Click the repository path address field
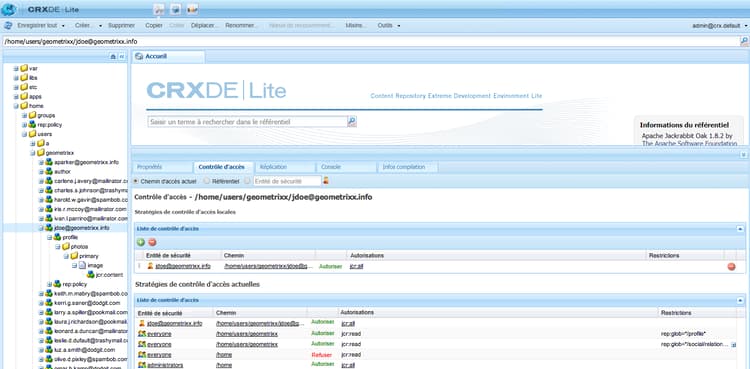Image resolution: width=750 pixels, height=369 pixels. pyautogui.click(x=371, y=41)
